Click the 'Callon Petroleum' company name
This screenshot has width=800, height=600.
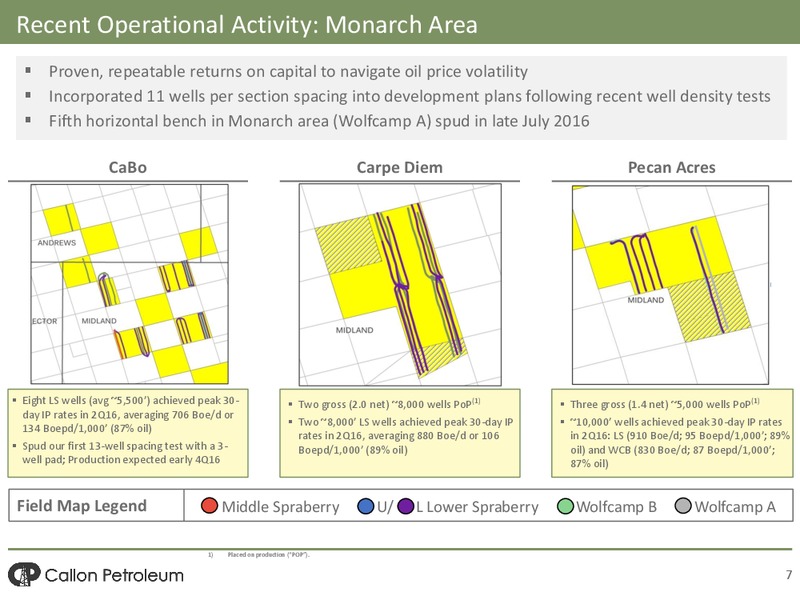(x=114, y=576)
